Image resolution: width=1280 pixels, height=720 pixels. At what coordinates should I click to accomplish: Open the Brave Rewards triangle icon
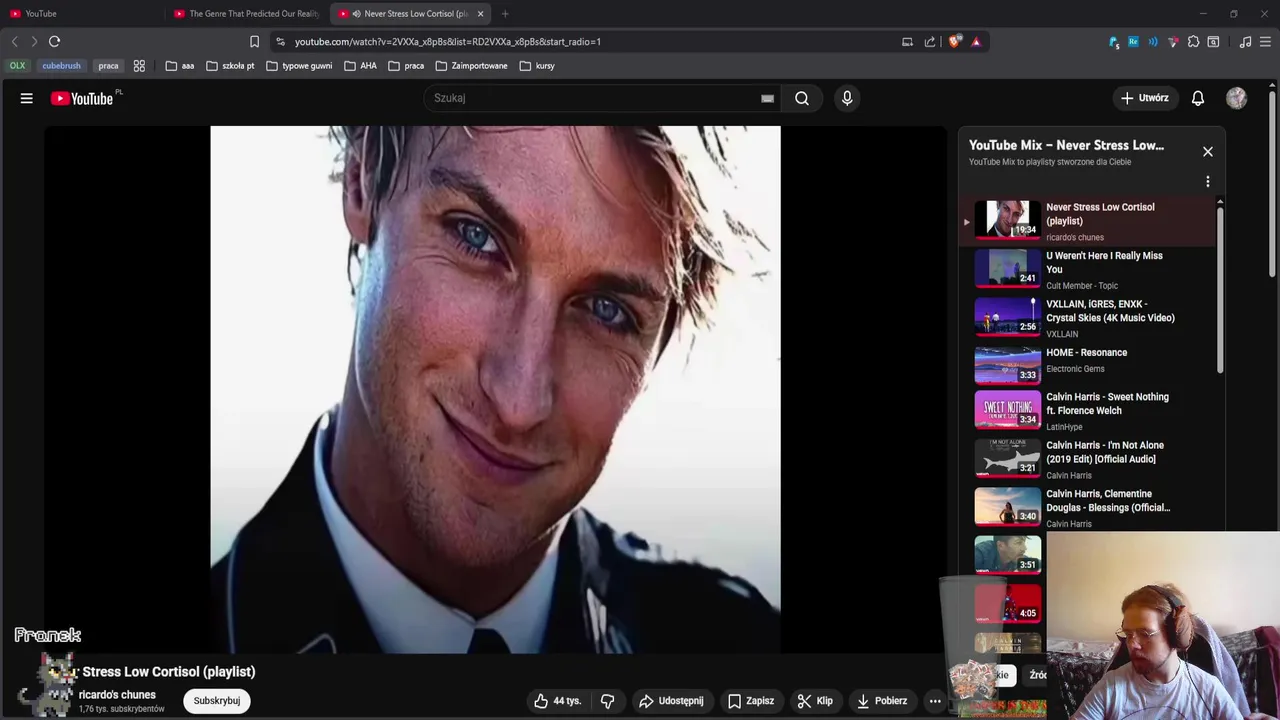976,42
